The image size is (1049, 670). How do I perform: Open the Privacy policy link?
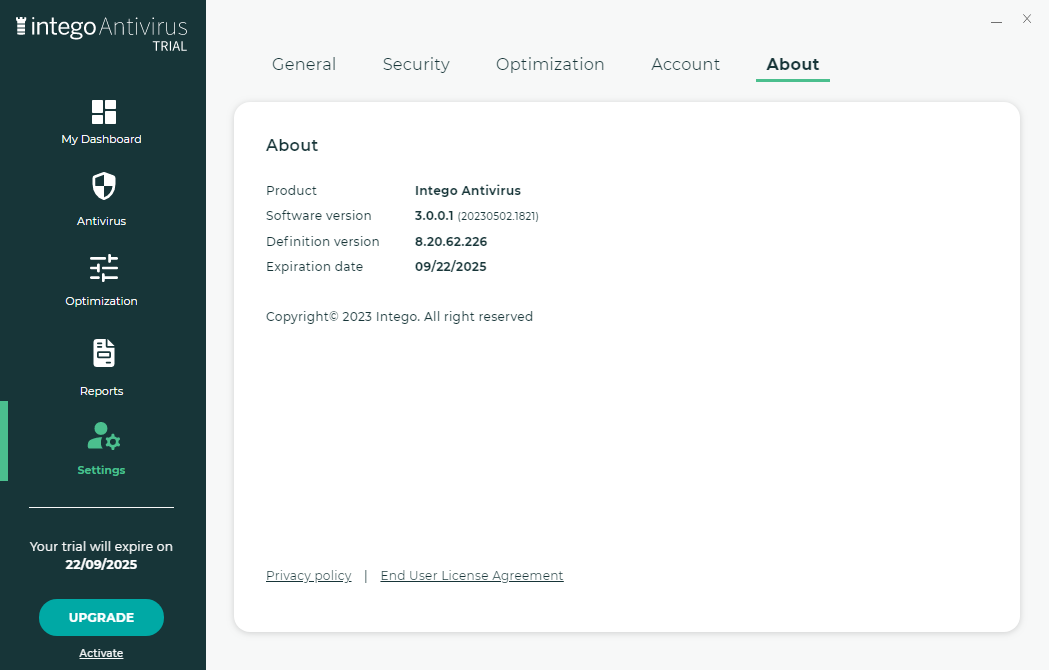click(308, 576)
